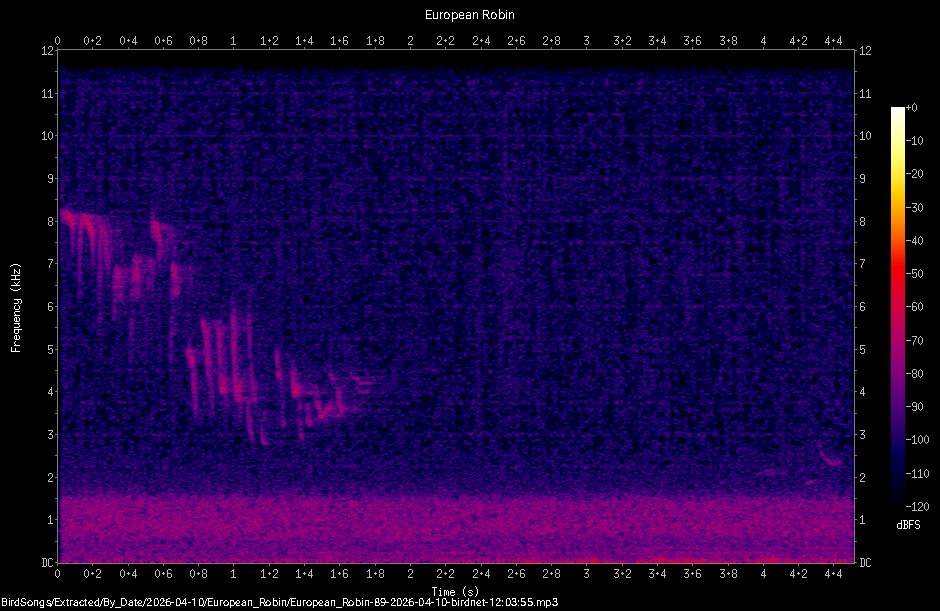
Task: Click the 12 kHz label top left
Action: click(x=47, y=52)
